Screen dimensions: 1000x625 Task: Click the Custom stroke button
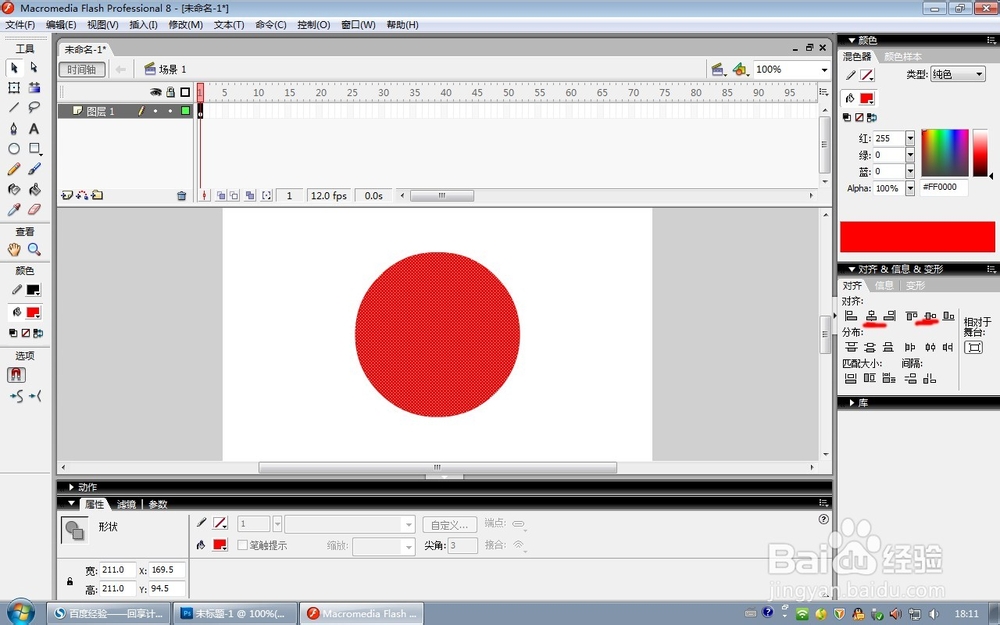(x=450, y=525)
